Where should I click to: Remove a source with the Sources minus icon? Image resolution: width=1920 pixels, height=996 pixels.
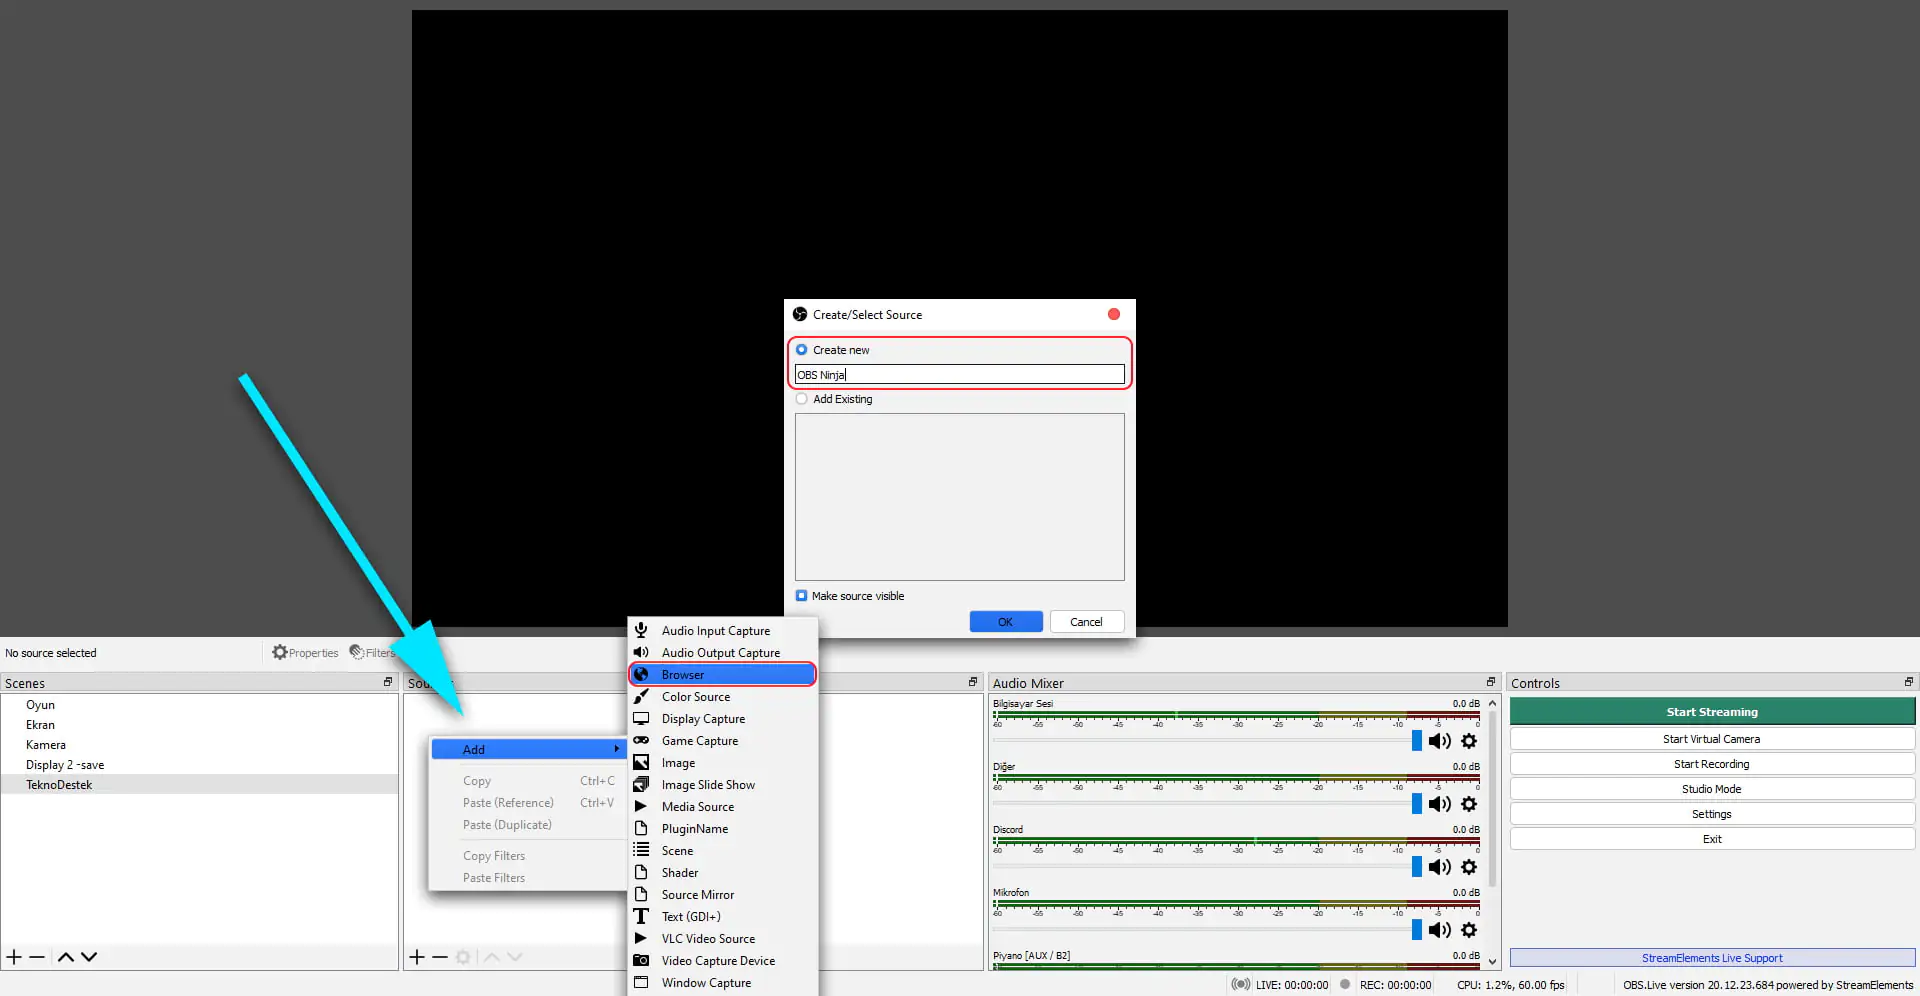(x=440, y=957)
